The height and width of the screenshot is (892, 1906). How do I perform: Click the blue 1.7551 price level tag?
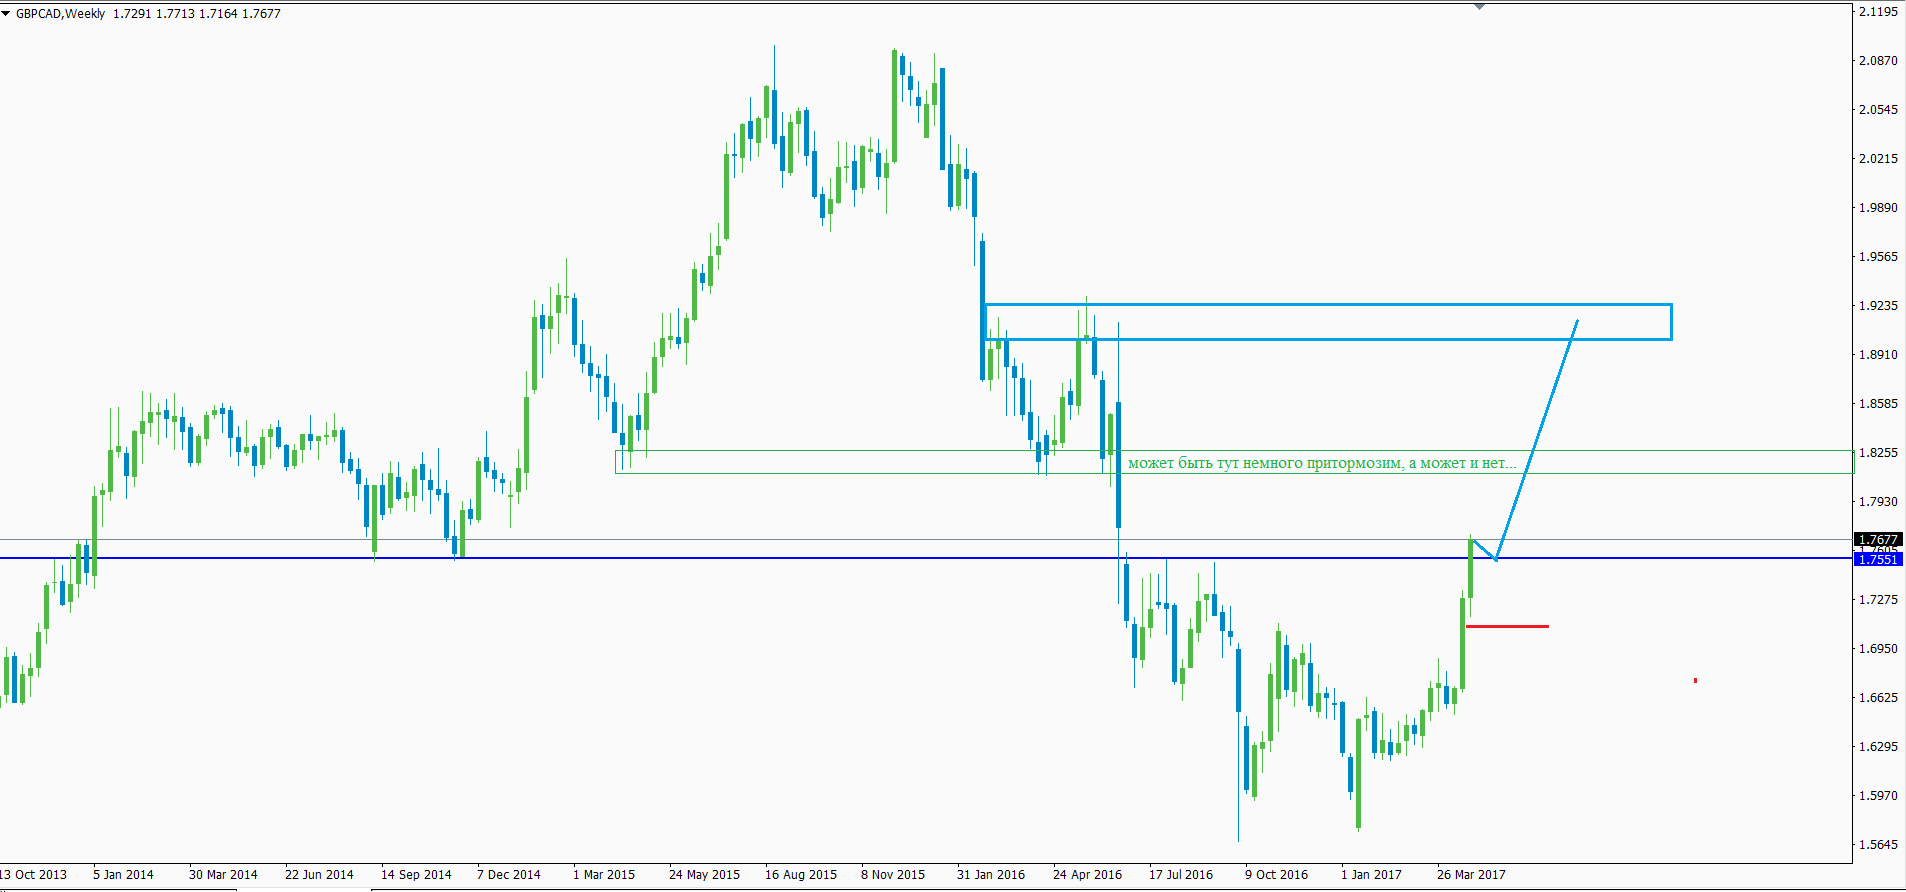click(x=1878, y=559)
